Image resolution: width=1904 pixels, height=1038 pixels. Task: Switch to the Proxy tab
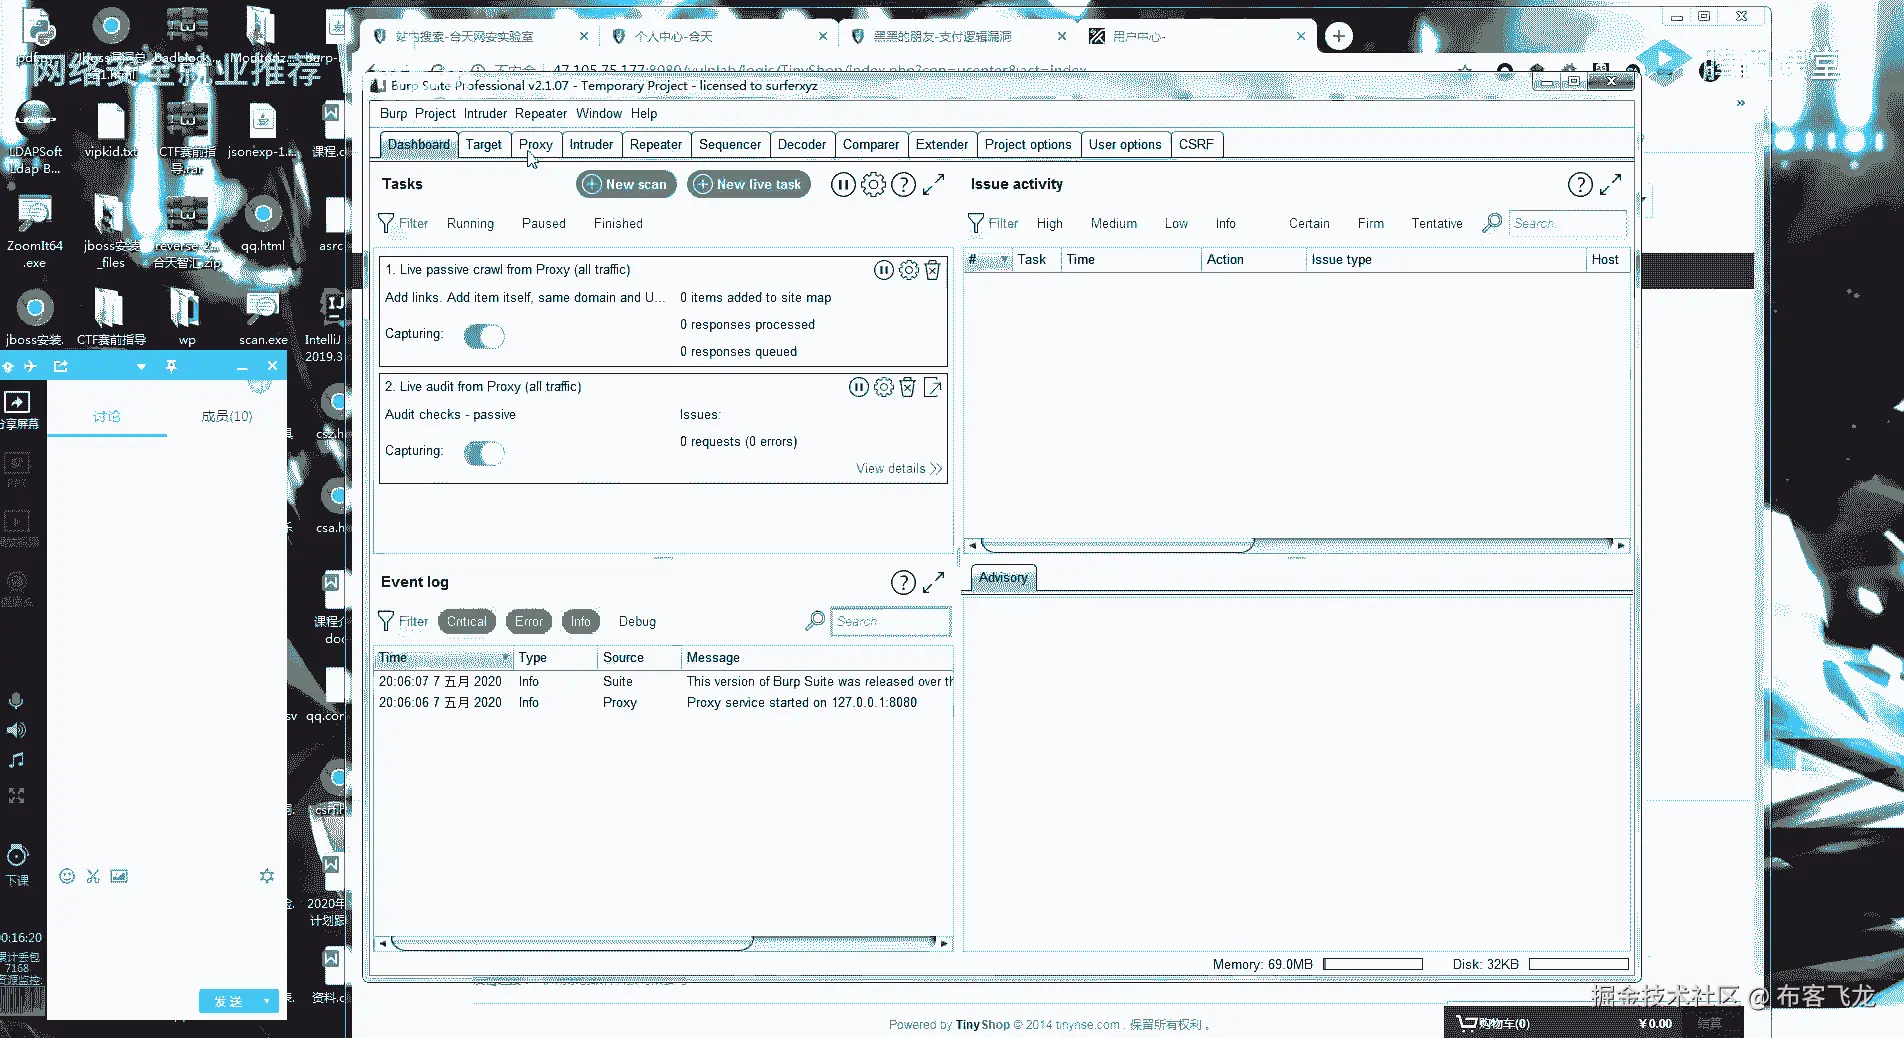[535, 145]
